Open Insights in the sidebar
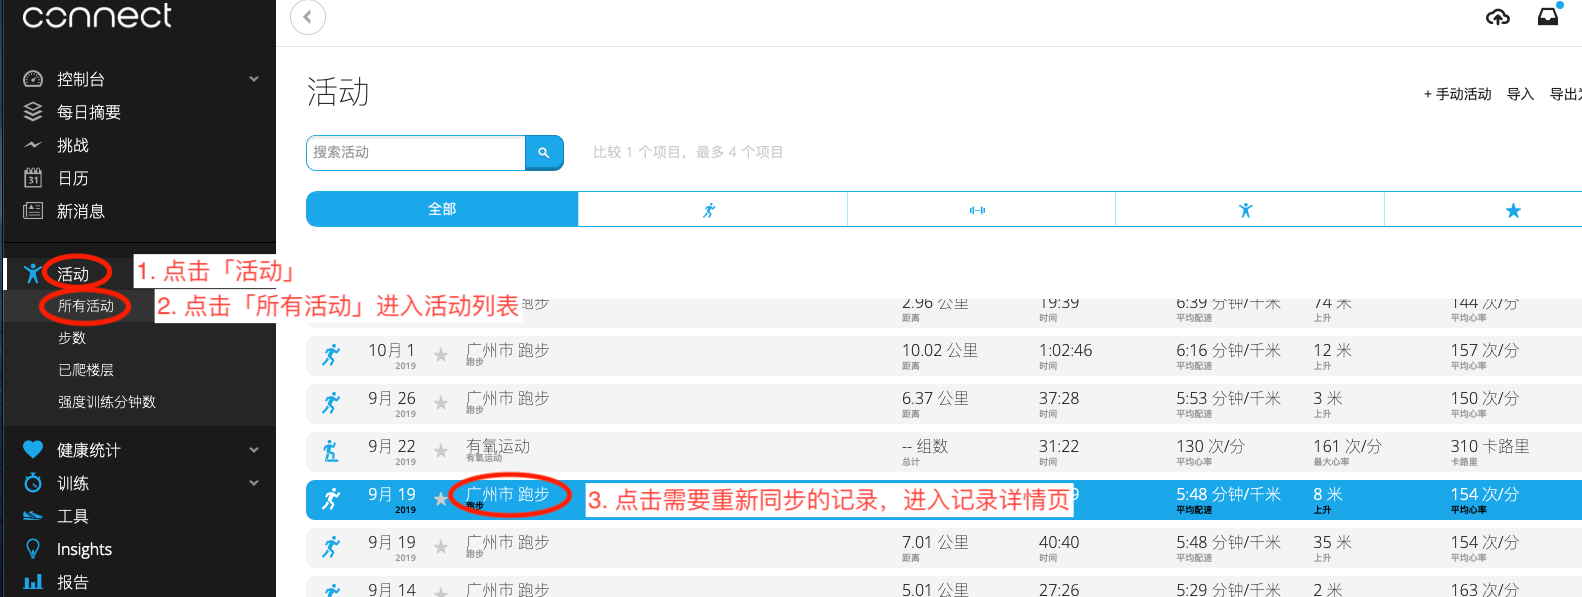Viewport: 1582px width, 597px height. pos(84,549)
